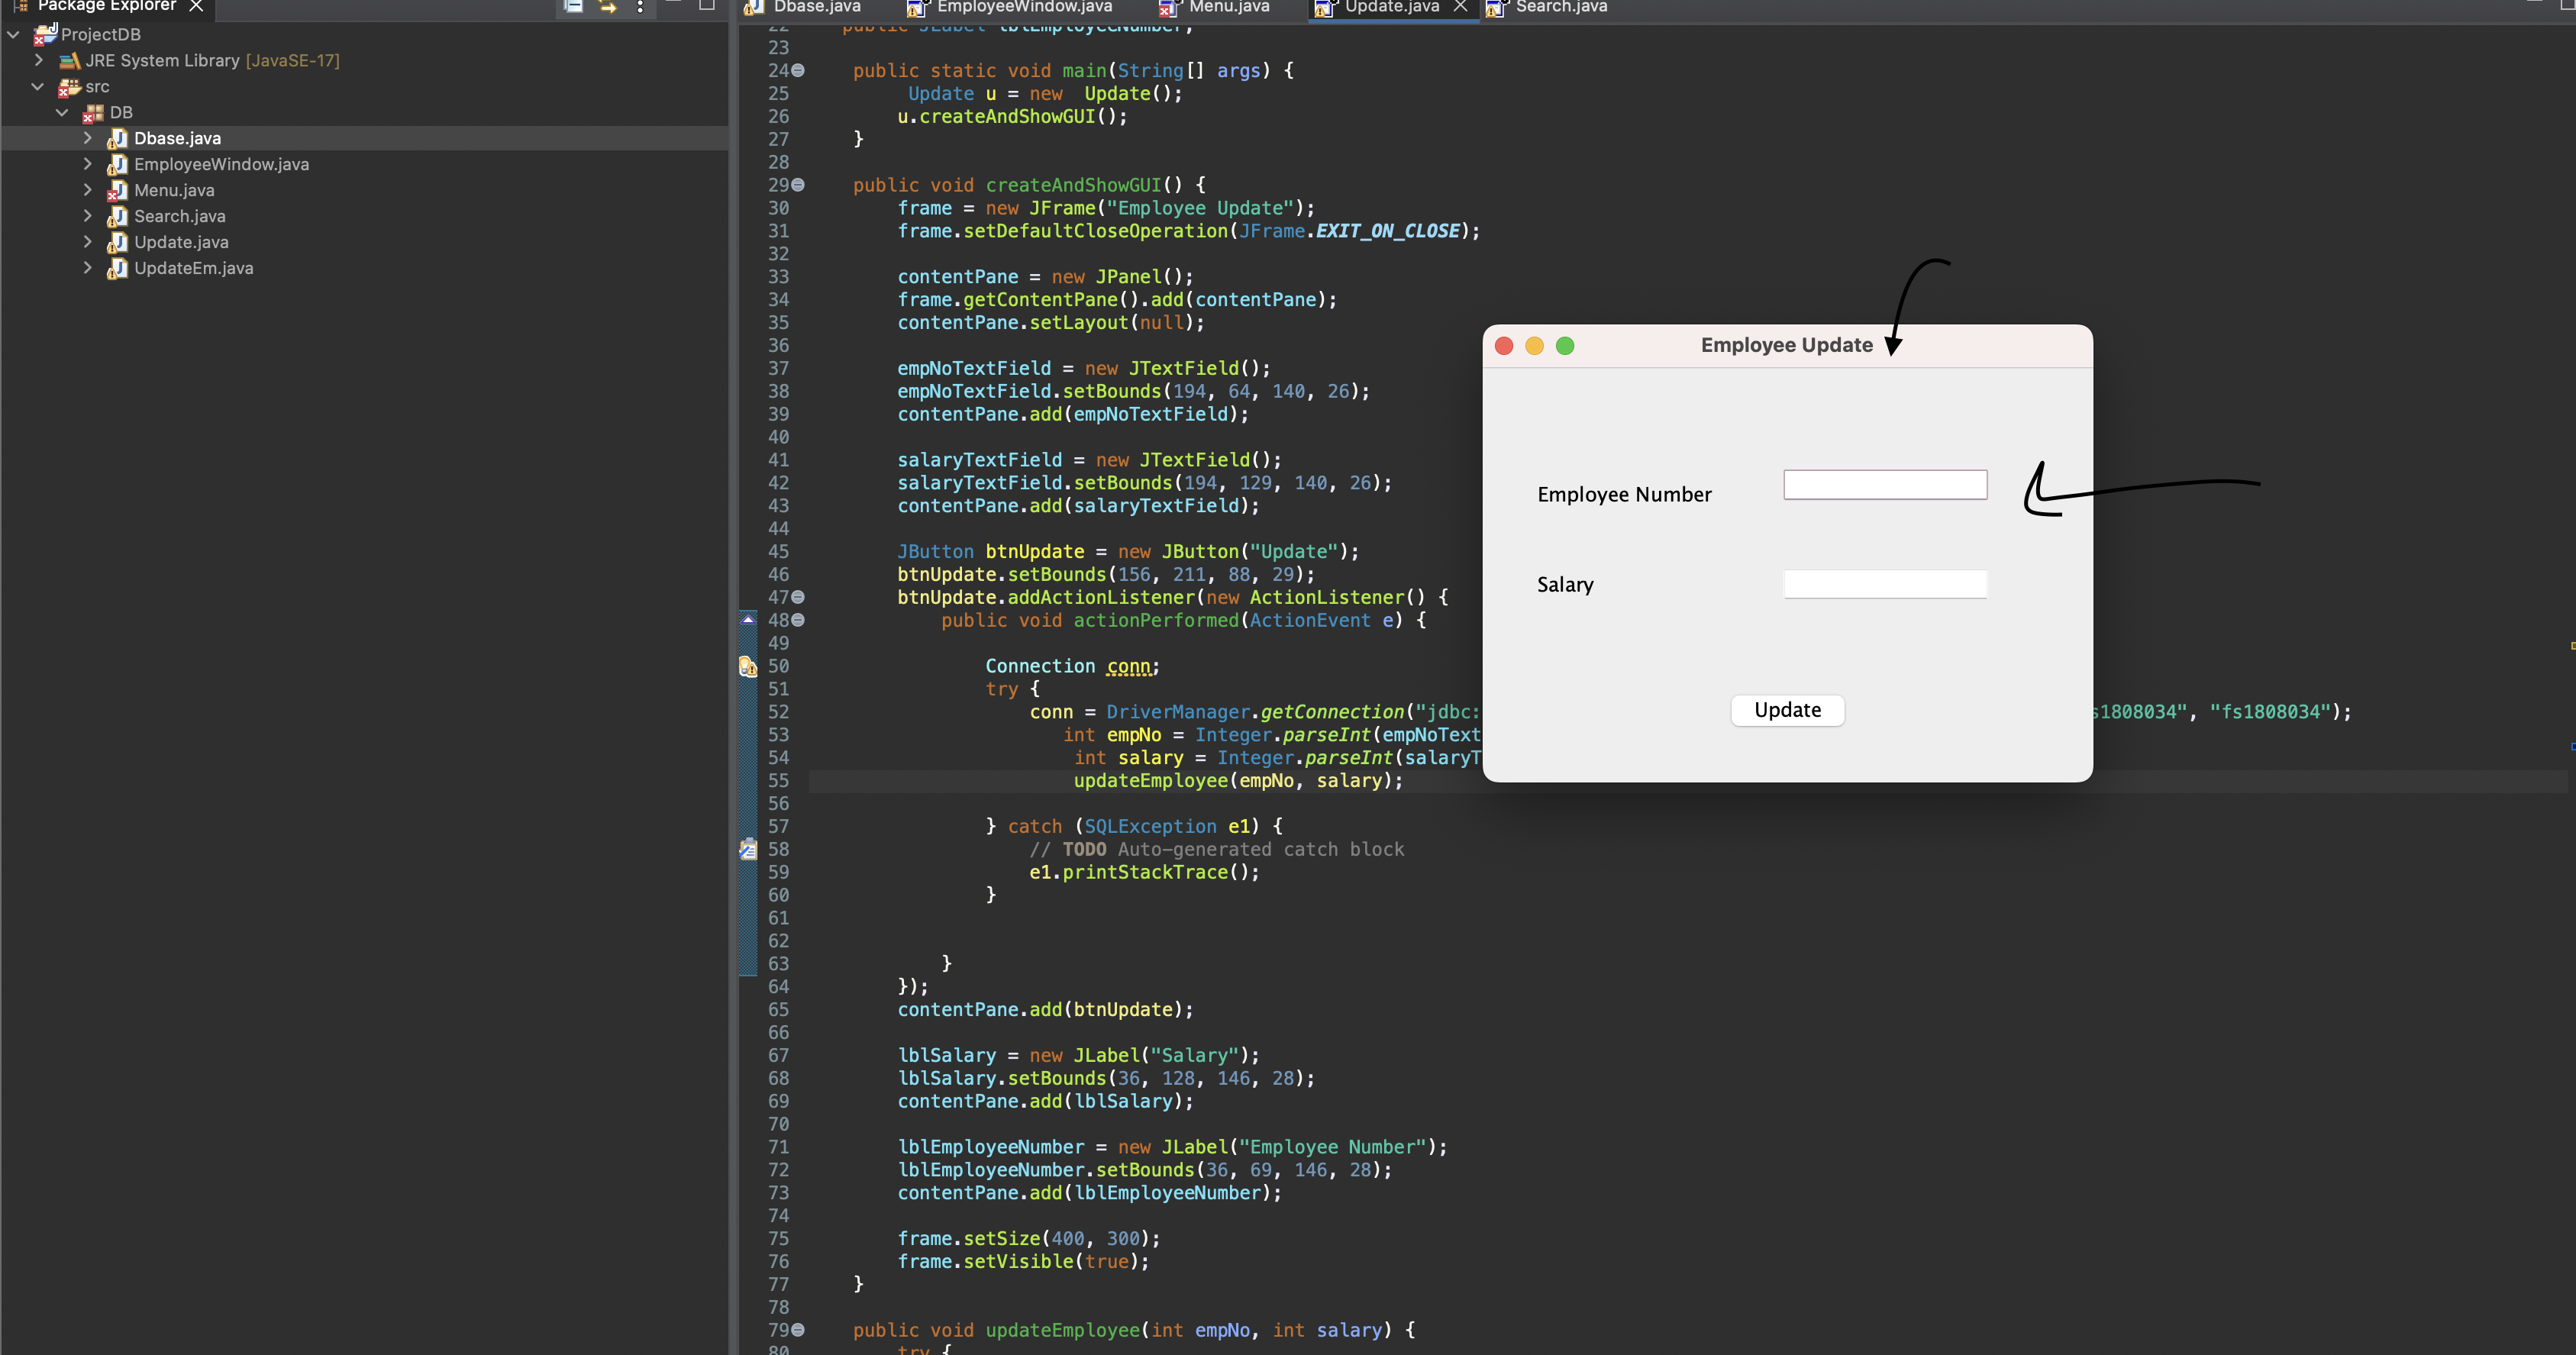Select UpdateEm.java in Package Explorer
This screenshot has width=2576, height=1355.
pyautogui.click(x=193, y=269)
